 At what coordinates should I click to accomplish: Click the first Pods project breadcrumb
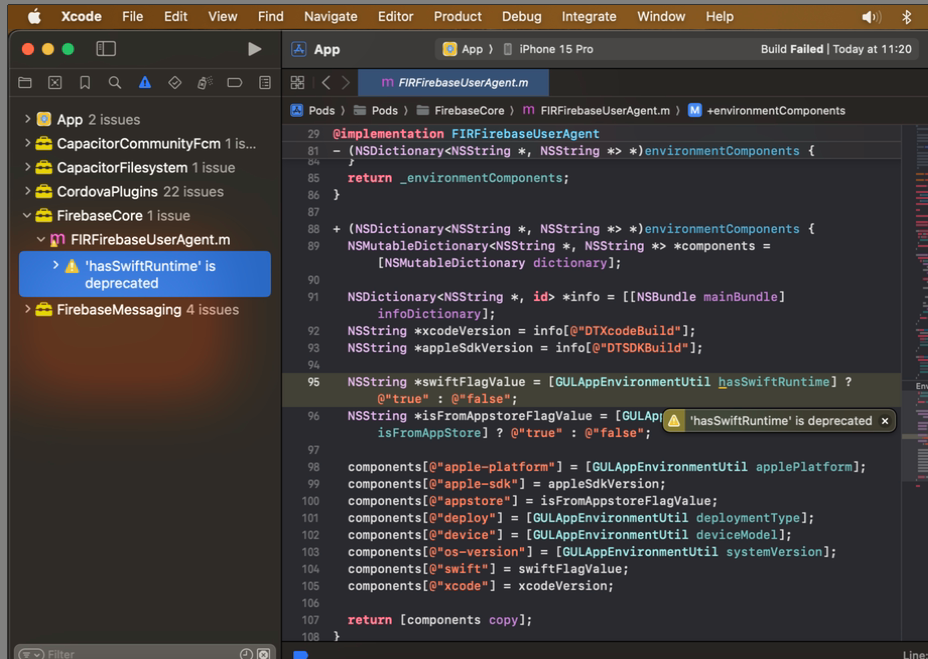click(312, 110)
